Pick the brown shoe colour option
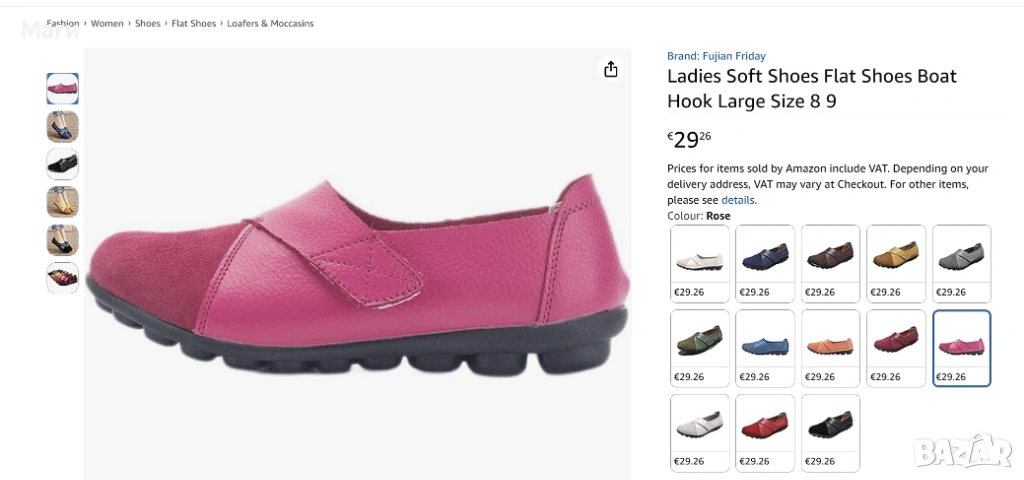This screenshot has height=480, width=1024. pos(830,263)
